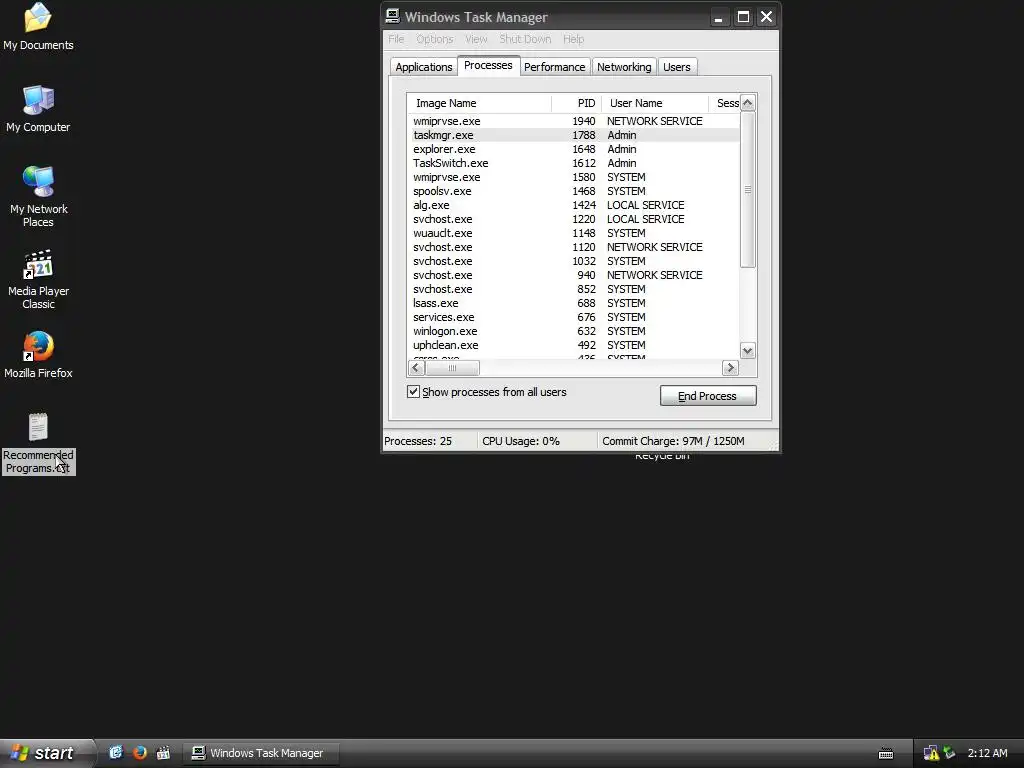Select svchost.exe with PID 1032
The height and width of the screenshot is (768, 1024).
(x=574, y=261)
